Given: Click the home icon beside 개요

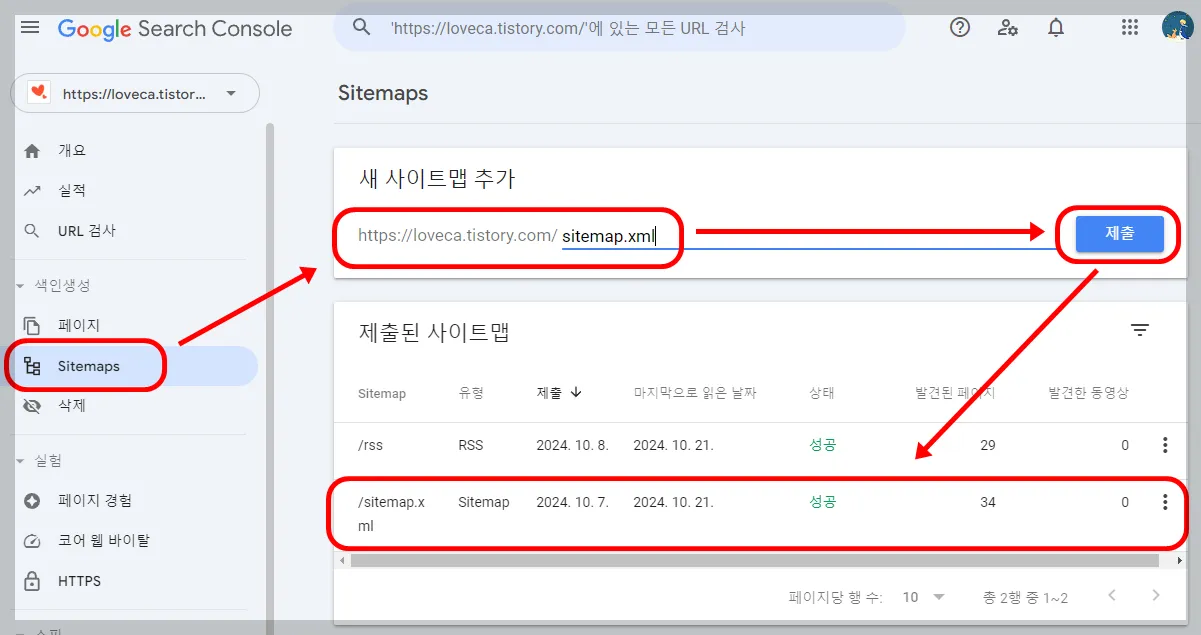Looking at the screenshot, I should 32,151.
